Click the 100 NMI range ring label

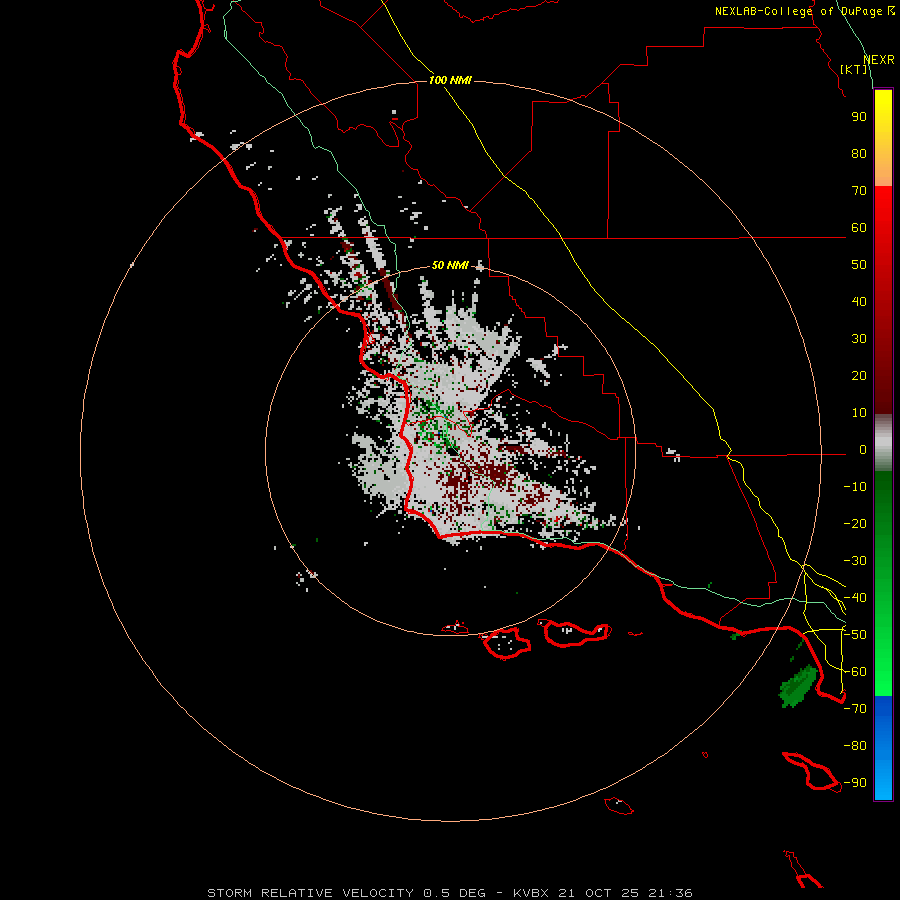pos(450,80)
